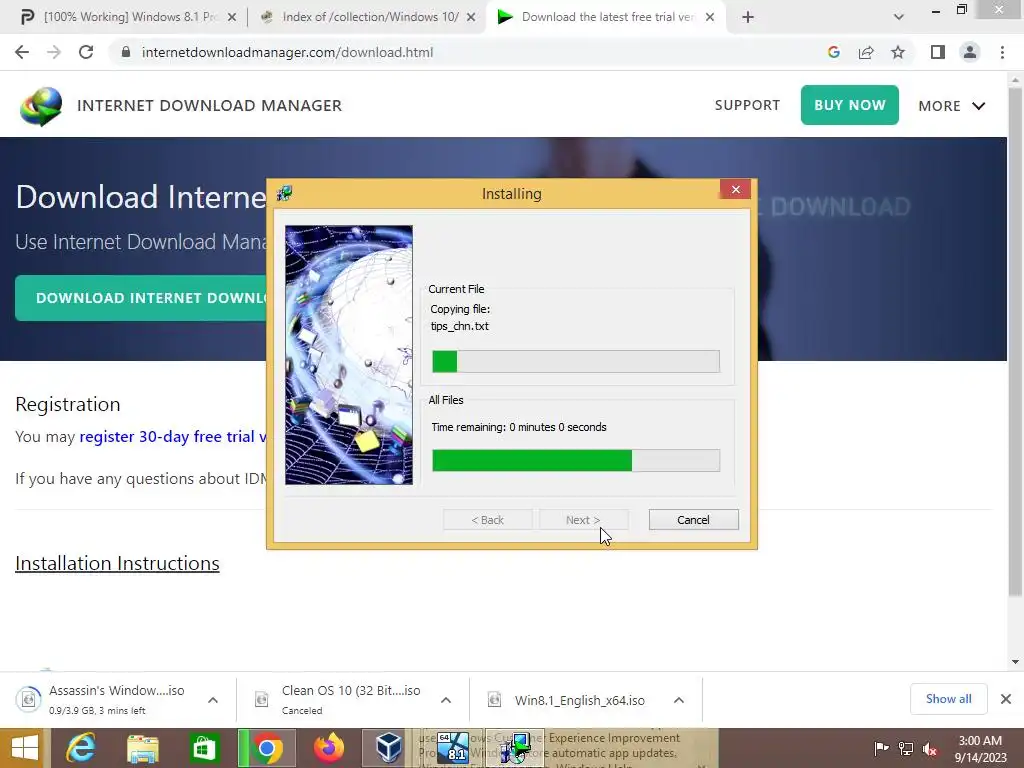Click the Internet Download Manager logo

coord(41,106)
